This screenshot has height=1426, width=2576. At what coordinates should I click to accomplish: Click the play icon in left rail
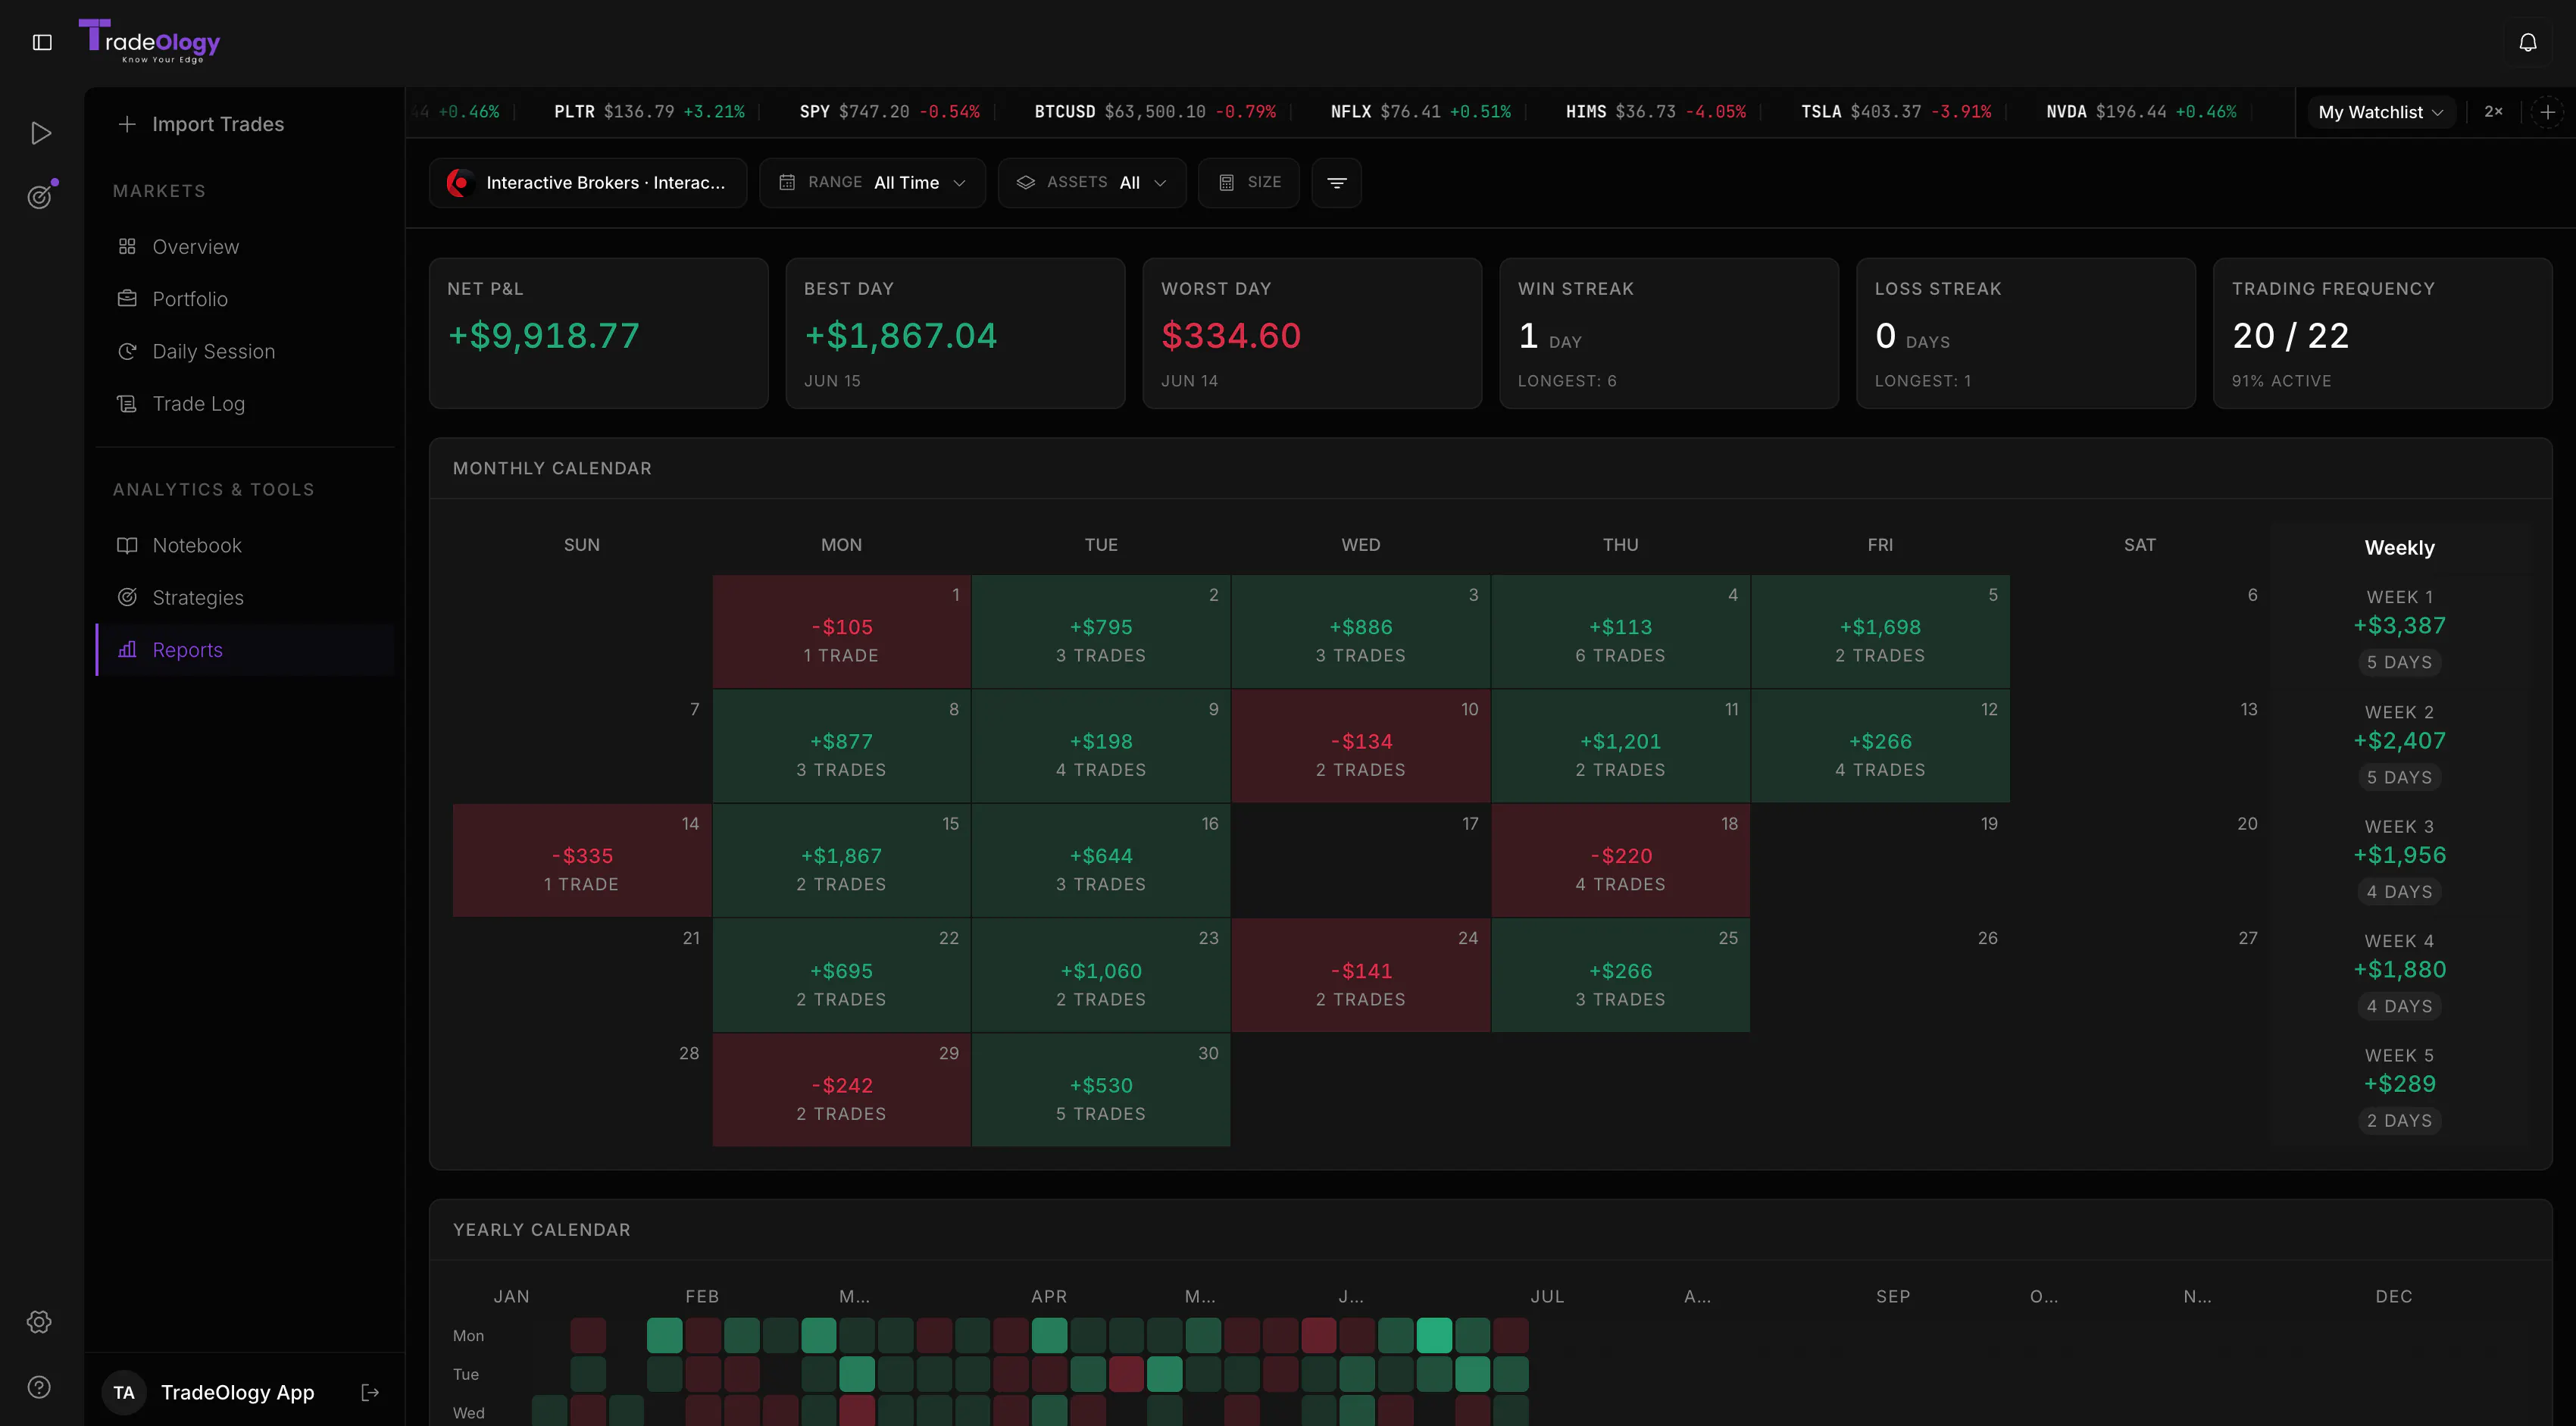(40, 133)
